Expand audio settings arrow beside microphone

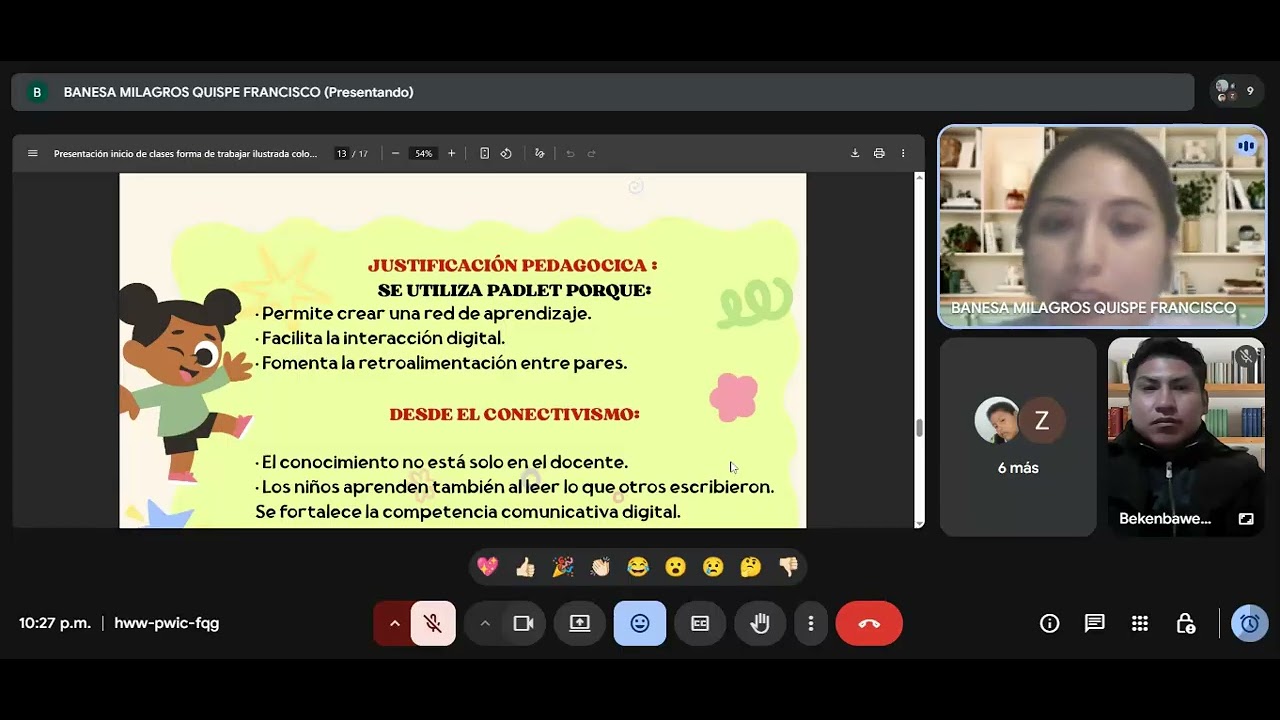[394, 623]
